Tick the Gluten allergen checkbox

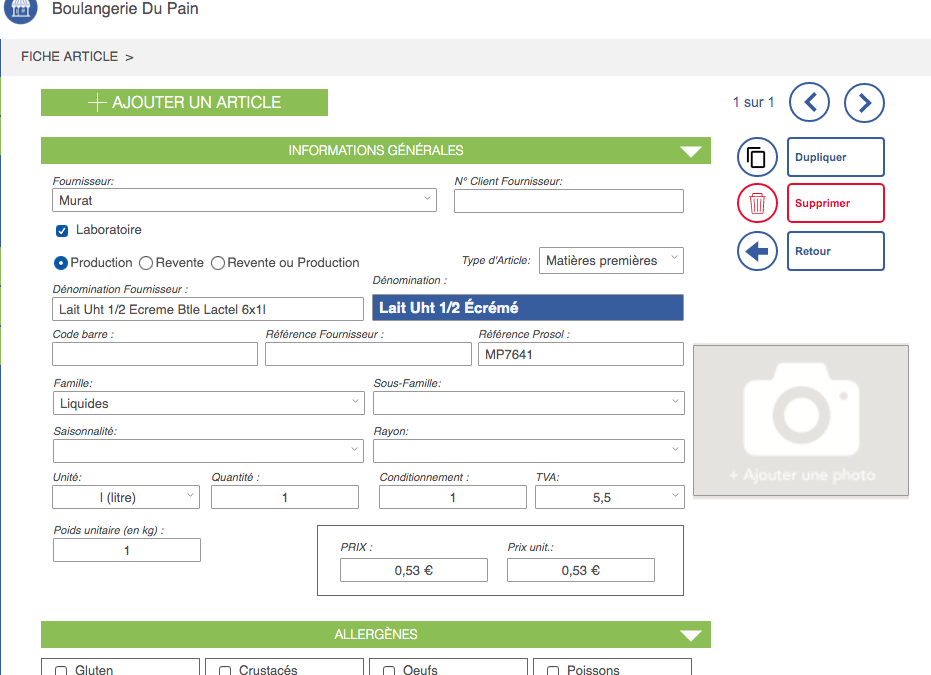pyautogui.click(x=61, y=670)
